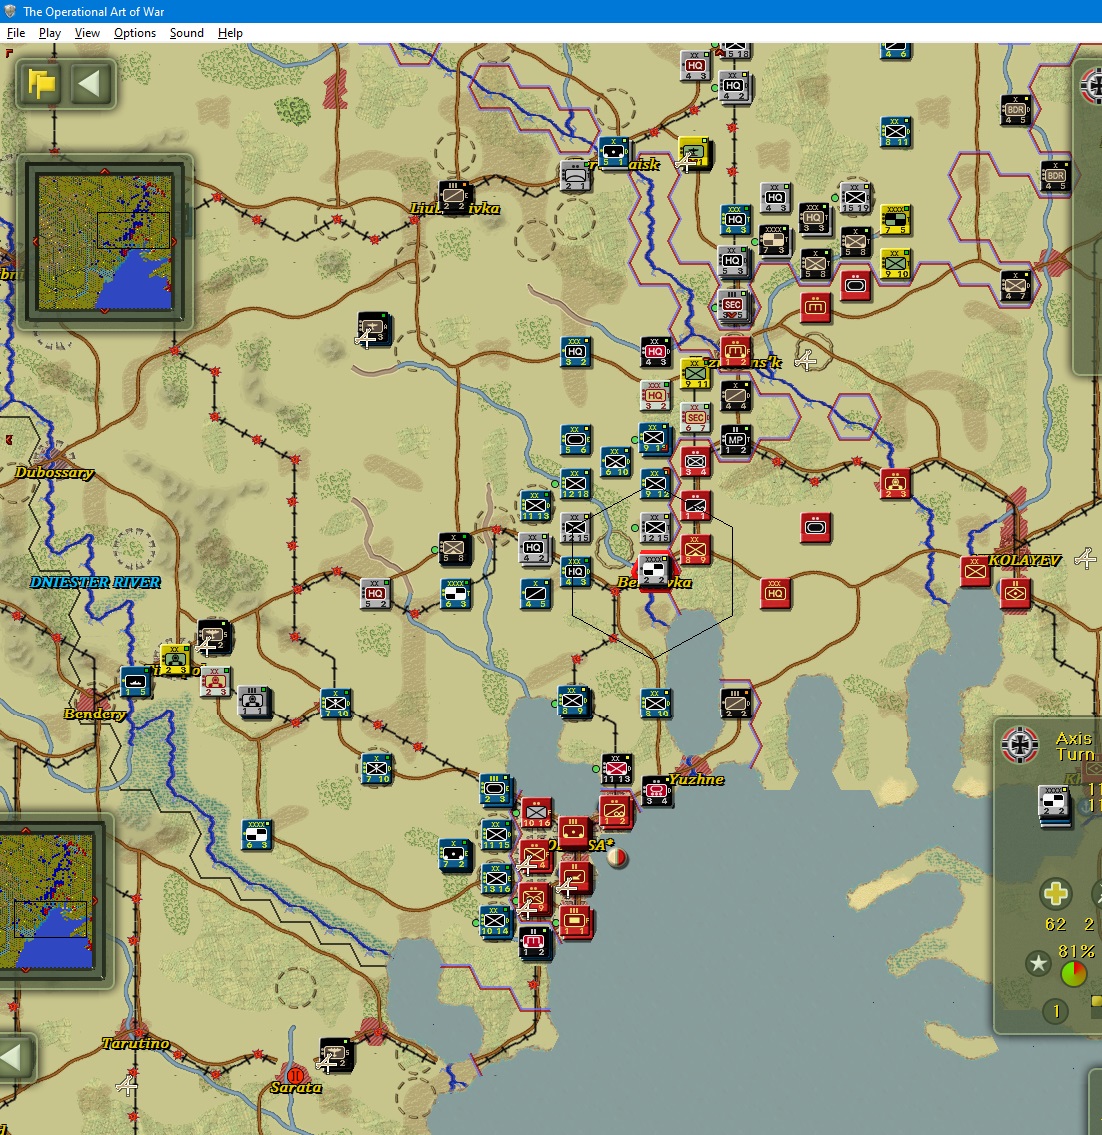This screenshot has width=1102, height=1135.
Task: Click the yellow flags button
Action: 41,84
